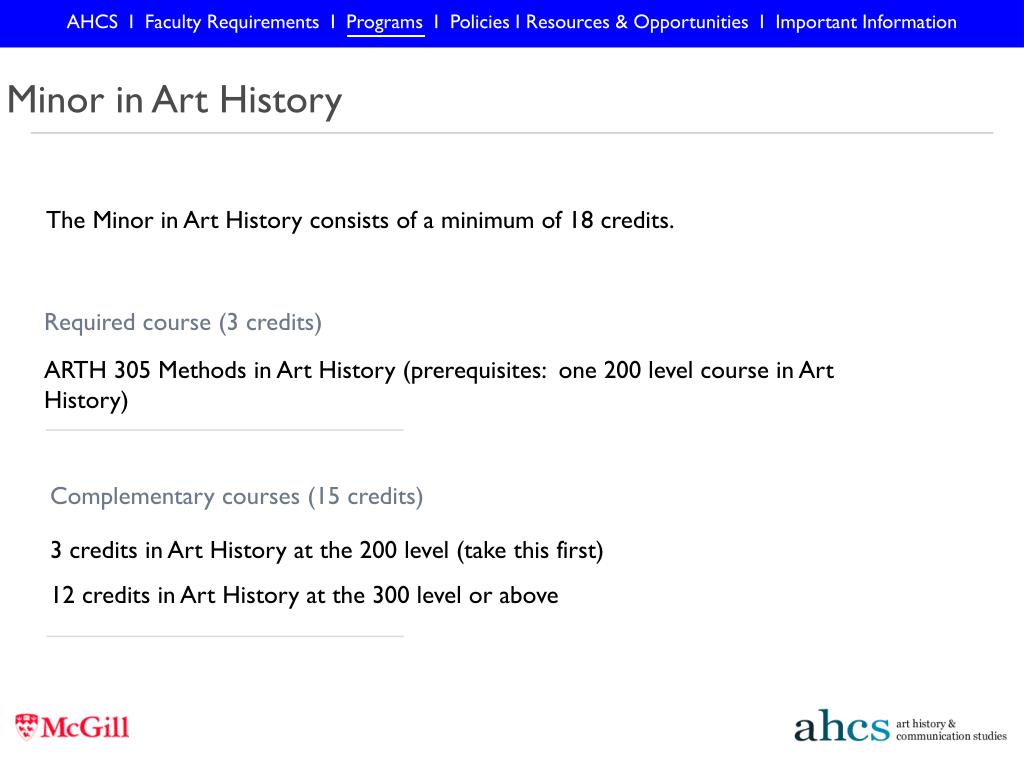The height and width of the screenshot is (768, 1024).
Task: Click the McGill crest icon
Action: click(x=26, y=726)
